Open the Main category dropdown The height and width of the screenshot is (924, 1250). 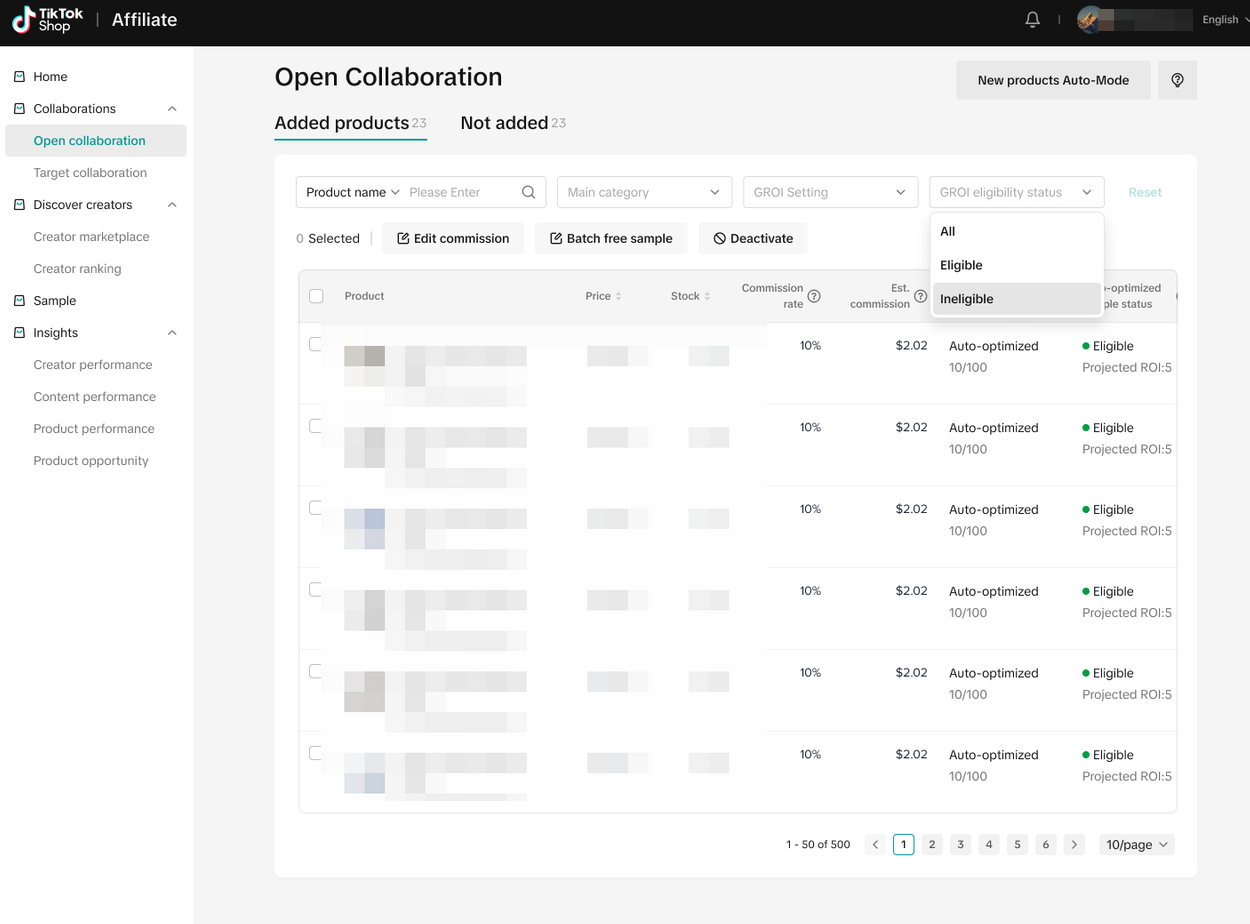(643, 192)
